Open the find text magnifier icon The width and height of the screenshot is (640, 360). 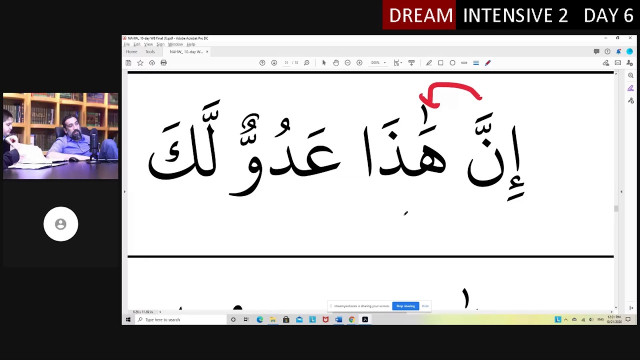(x=307, y=63)
